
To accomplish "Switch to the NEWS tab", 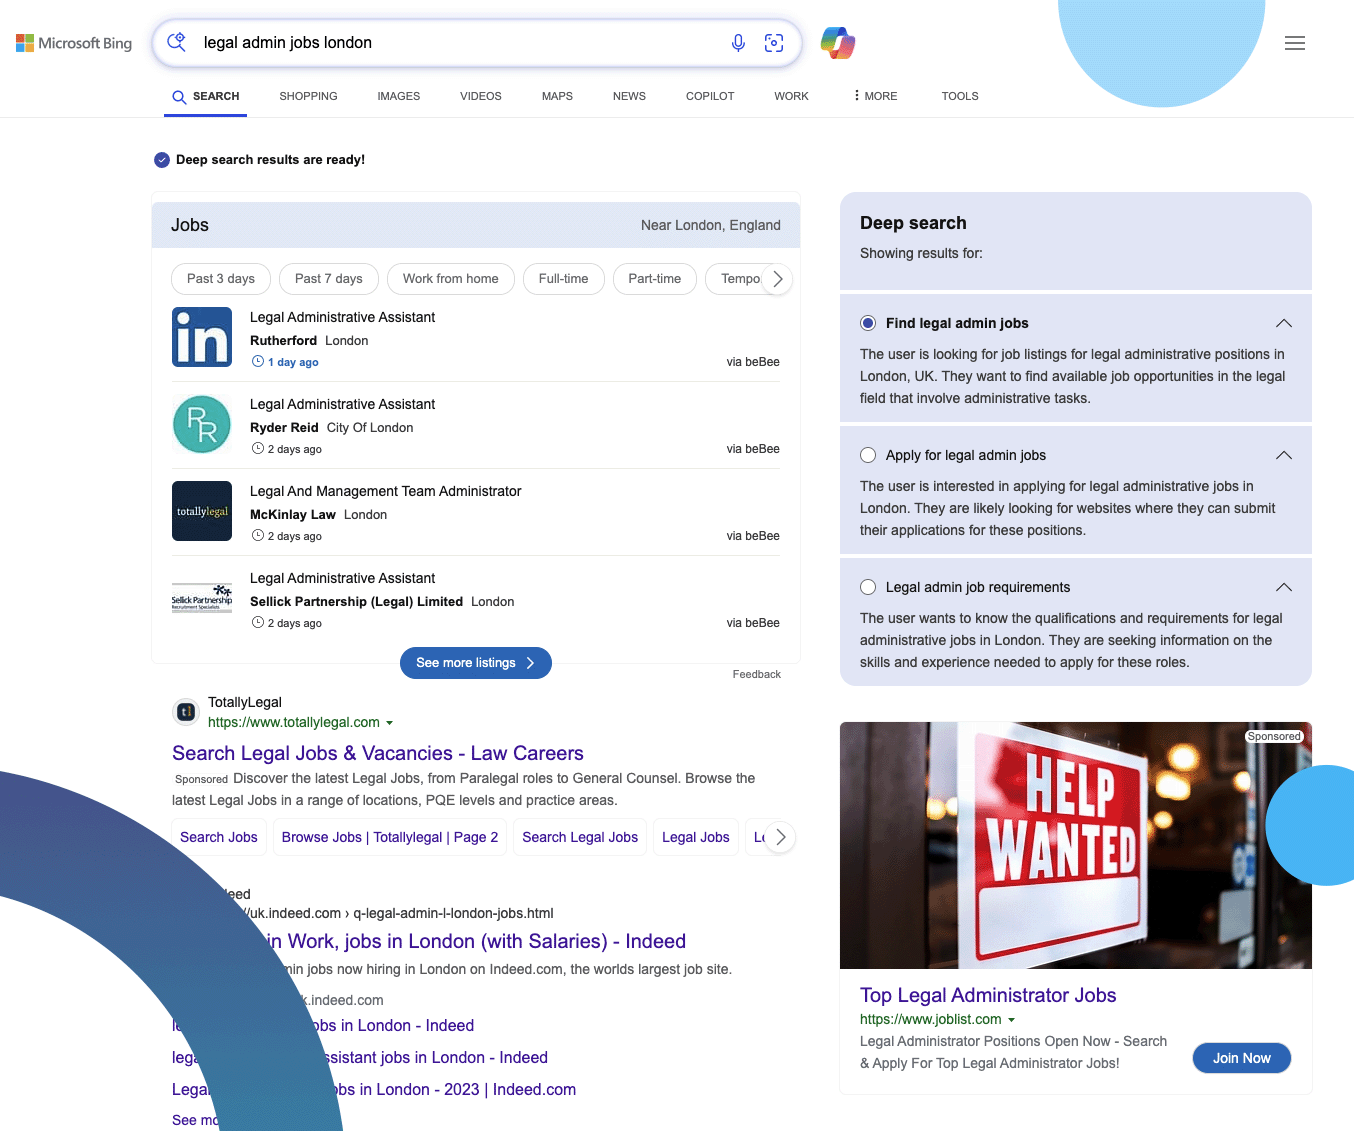I will point(629,96).
